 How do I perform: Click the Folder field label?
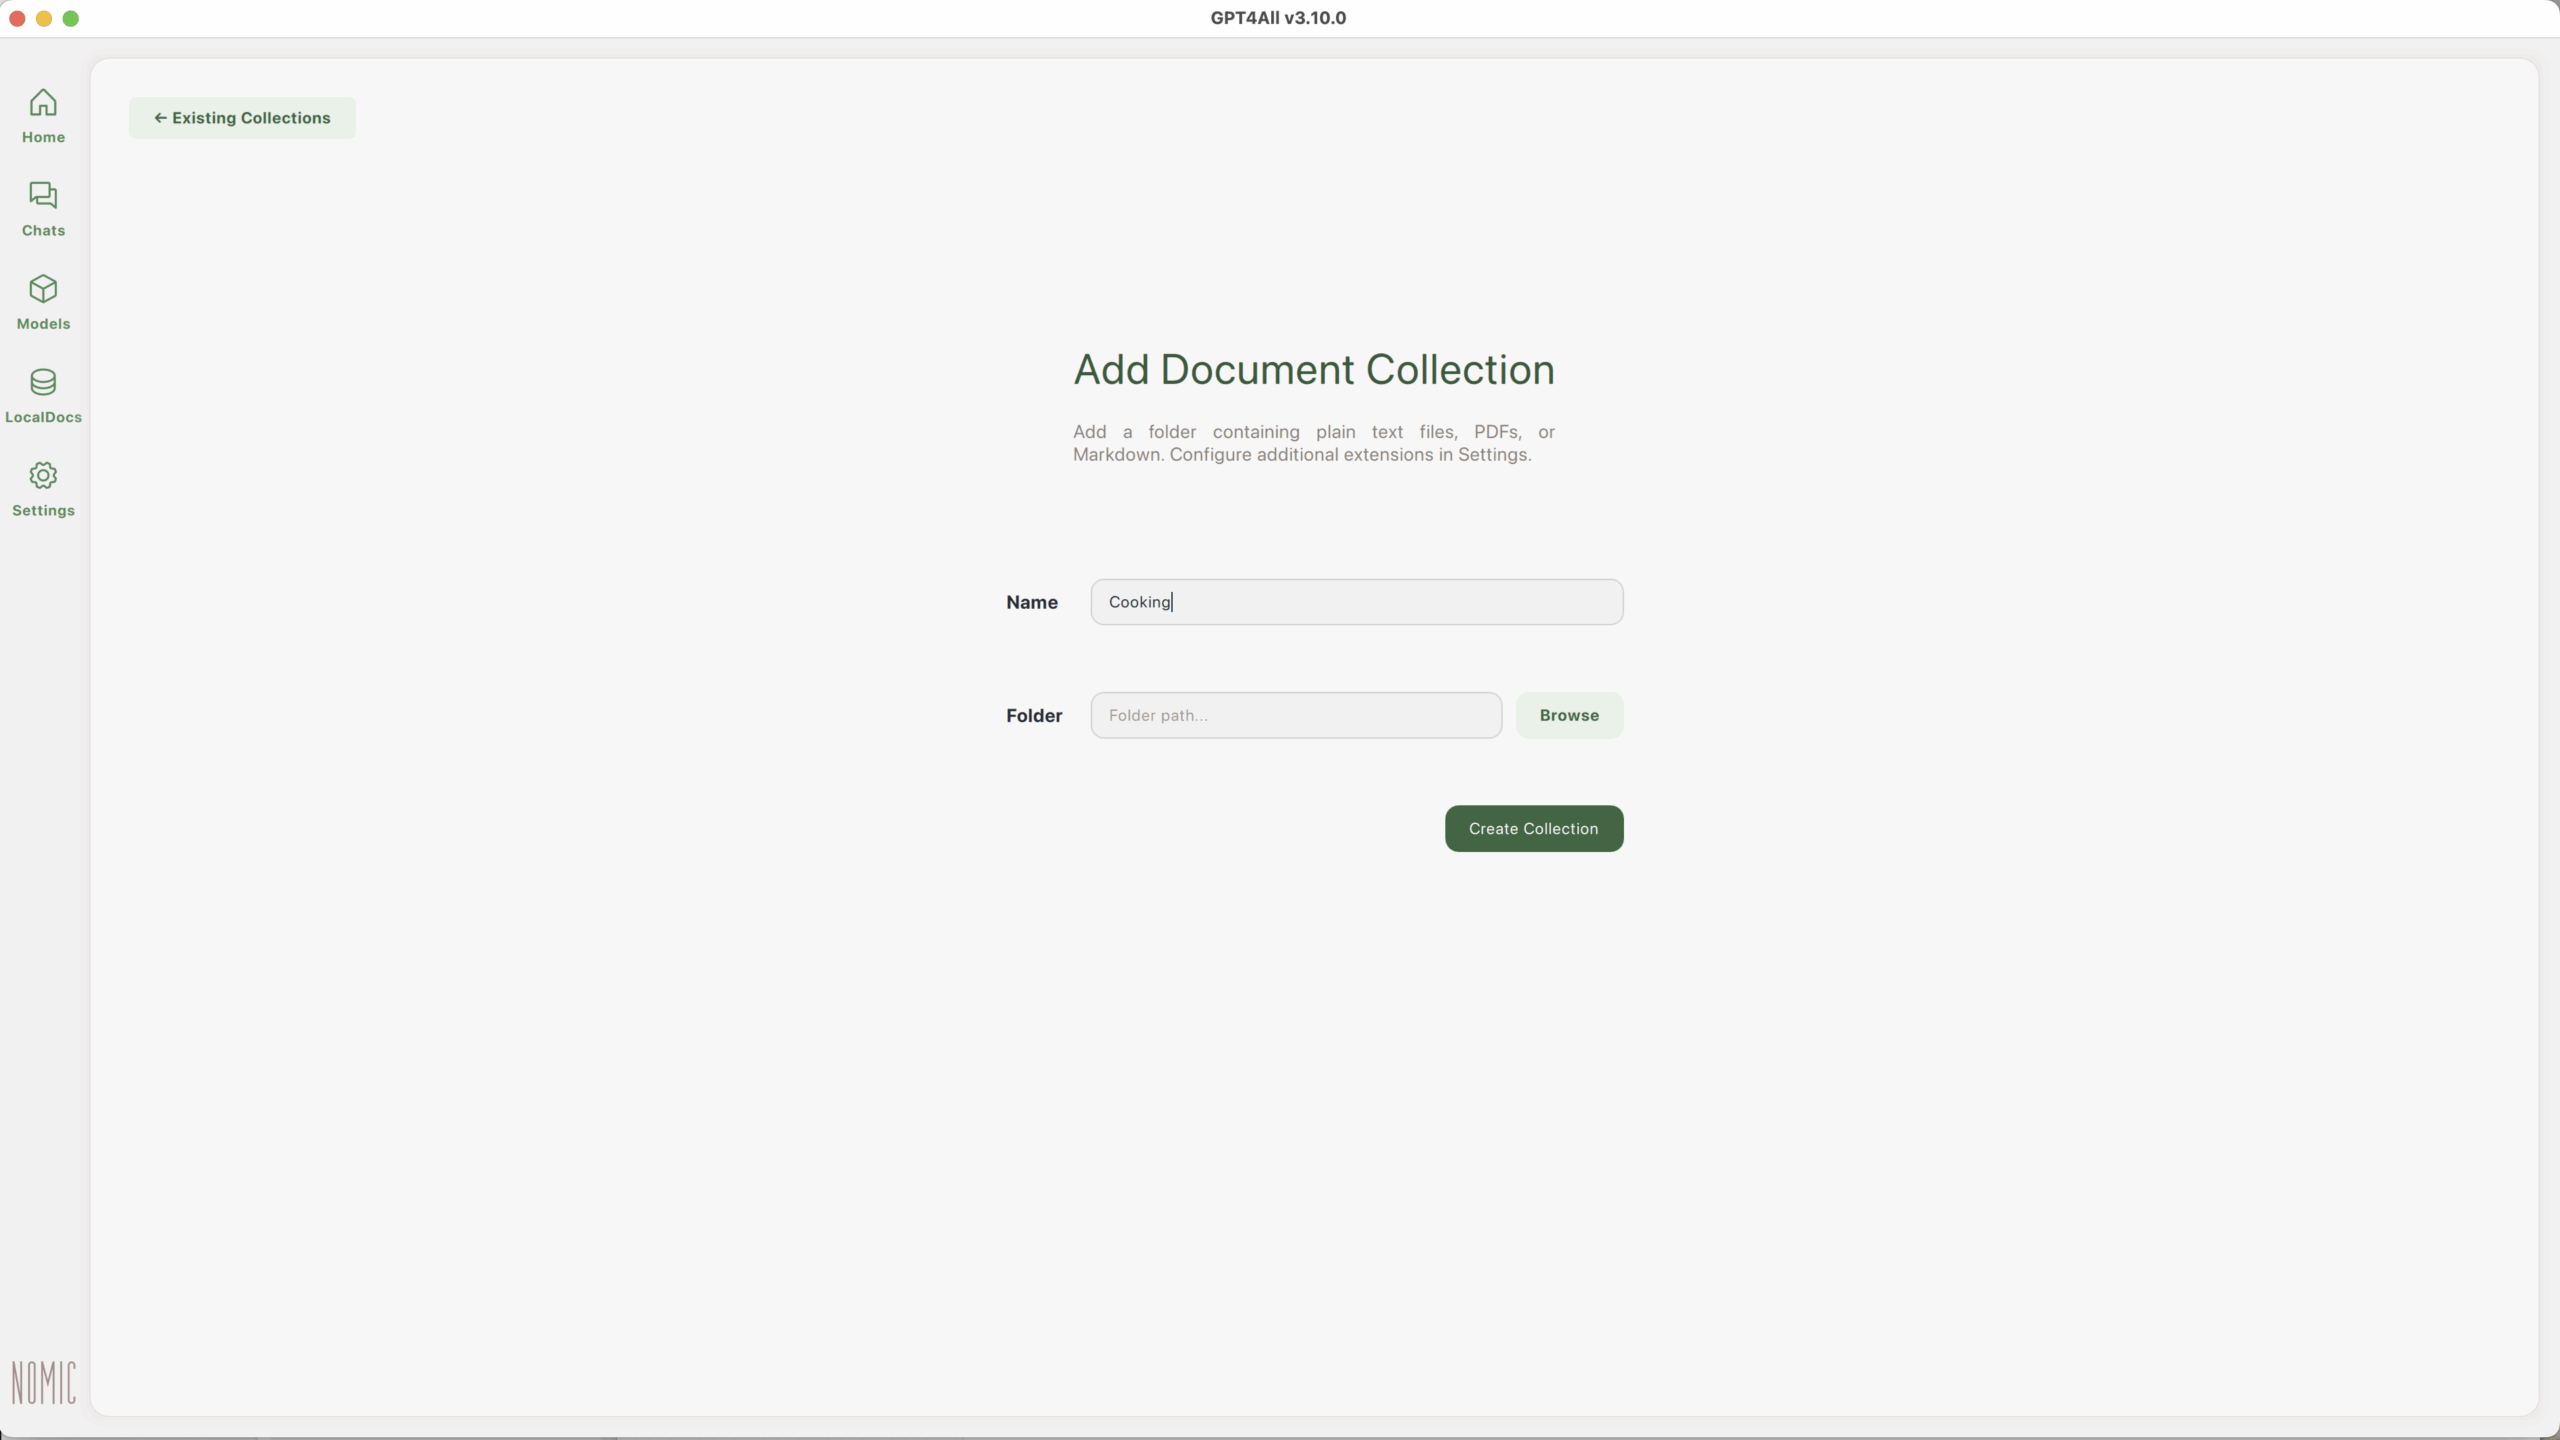pyautogui.click(x=1034, y=715)
